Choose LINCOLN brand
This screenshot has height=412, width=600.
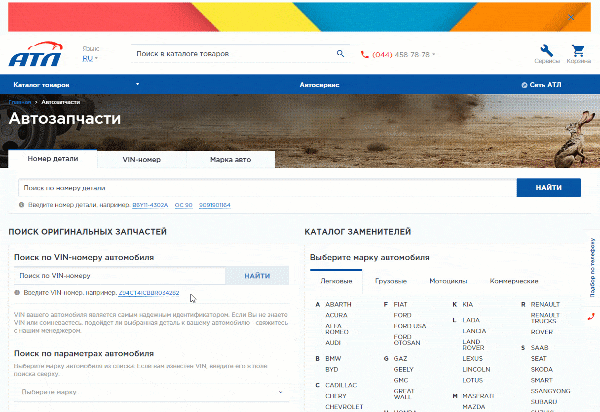point(476,370)
